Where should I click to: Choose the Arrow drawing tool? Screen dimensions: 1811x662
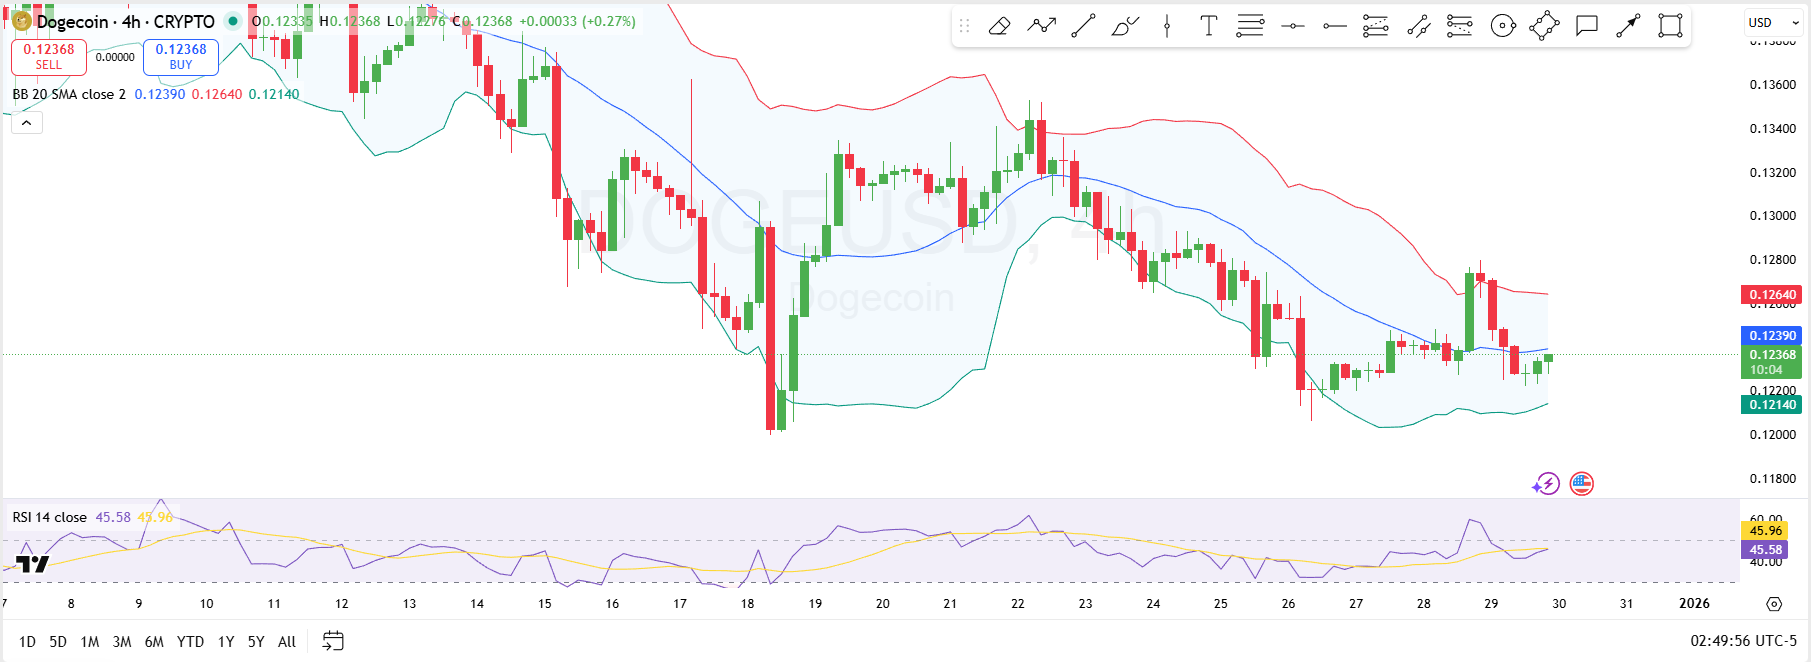1628,26
